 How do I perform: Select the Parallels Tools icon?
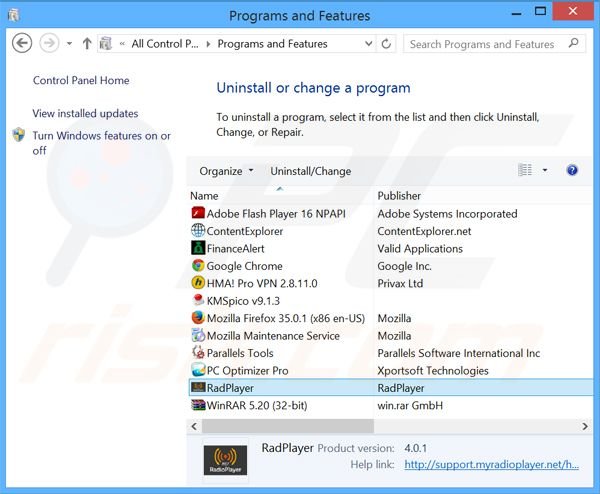click(198, 352)
